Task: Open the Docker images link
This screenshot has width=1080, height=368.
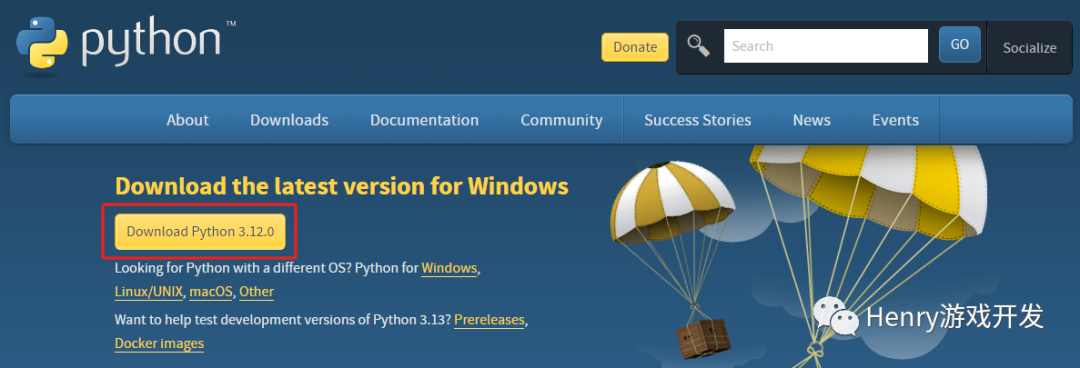Action: pyautogui.click(x=159, y=343)
